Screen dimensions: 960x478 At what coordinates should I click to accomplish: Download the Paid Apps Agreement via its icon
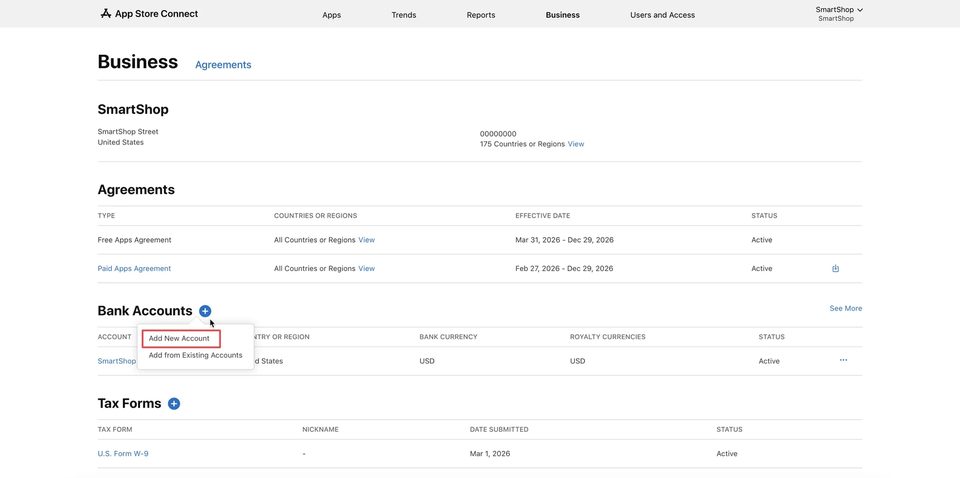pos(835,269)
